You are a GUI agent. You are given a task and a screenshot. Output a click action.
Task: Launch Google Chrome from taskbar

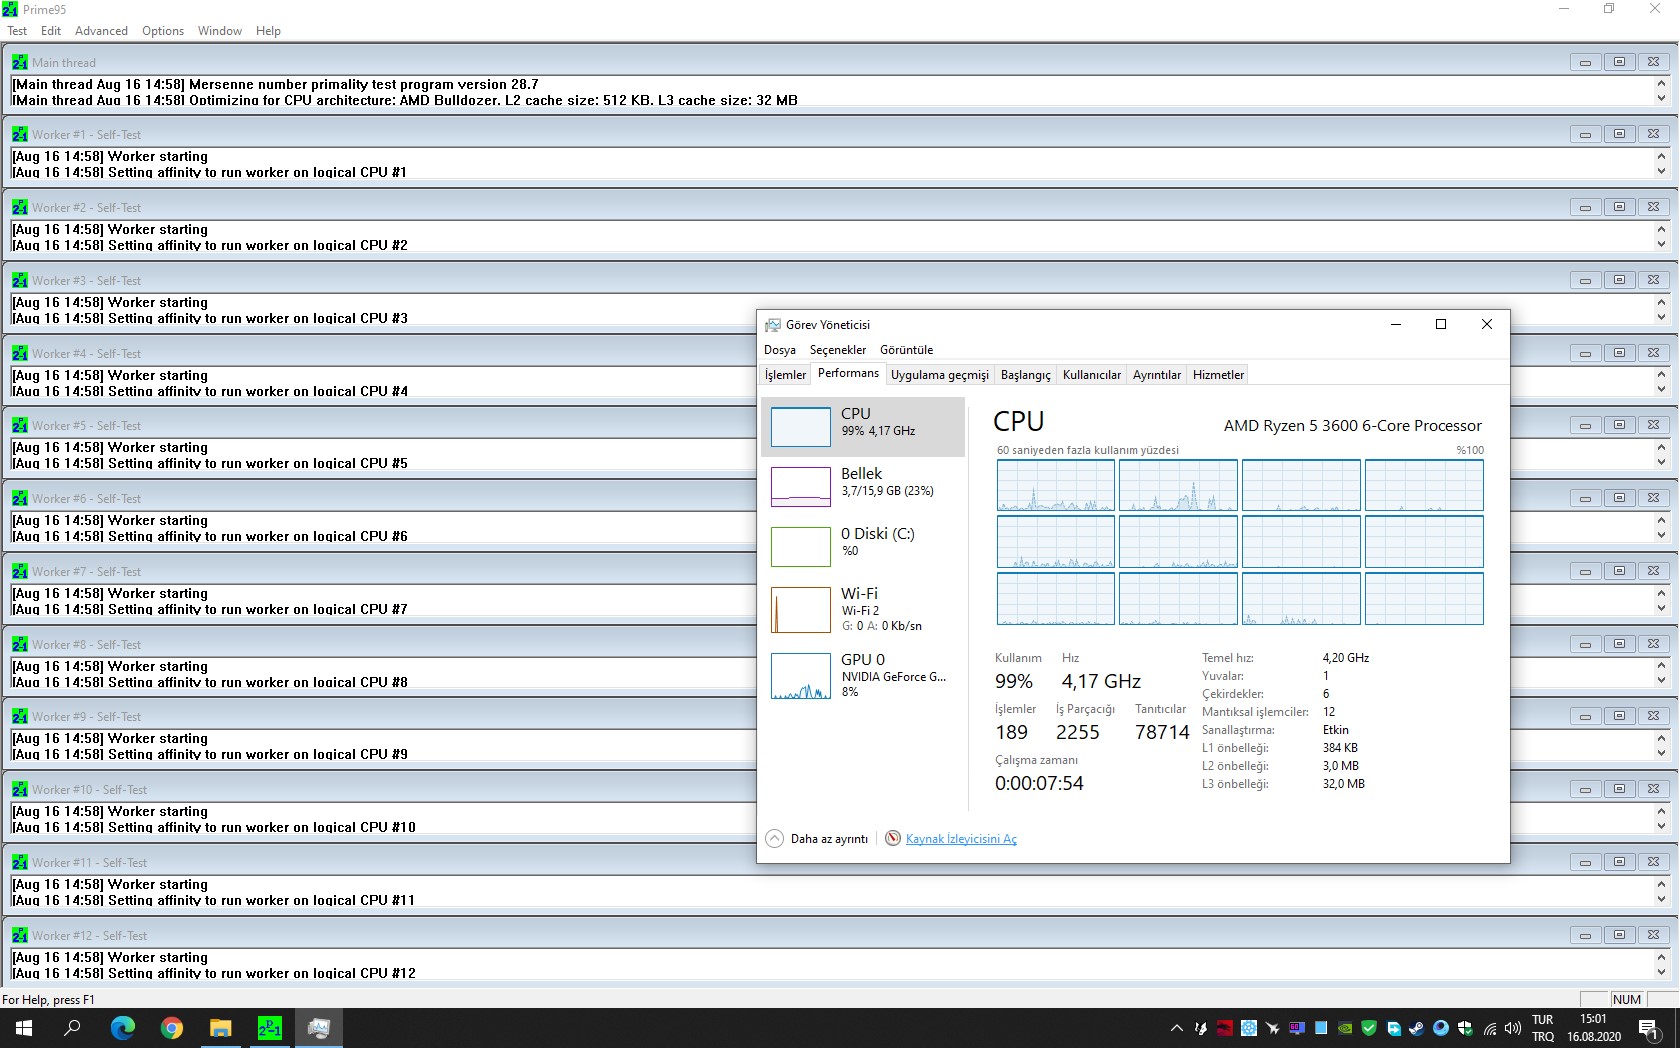(172, 1028)
